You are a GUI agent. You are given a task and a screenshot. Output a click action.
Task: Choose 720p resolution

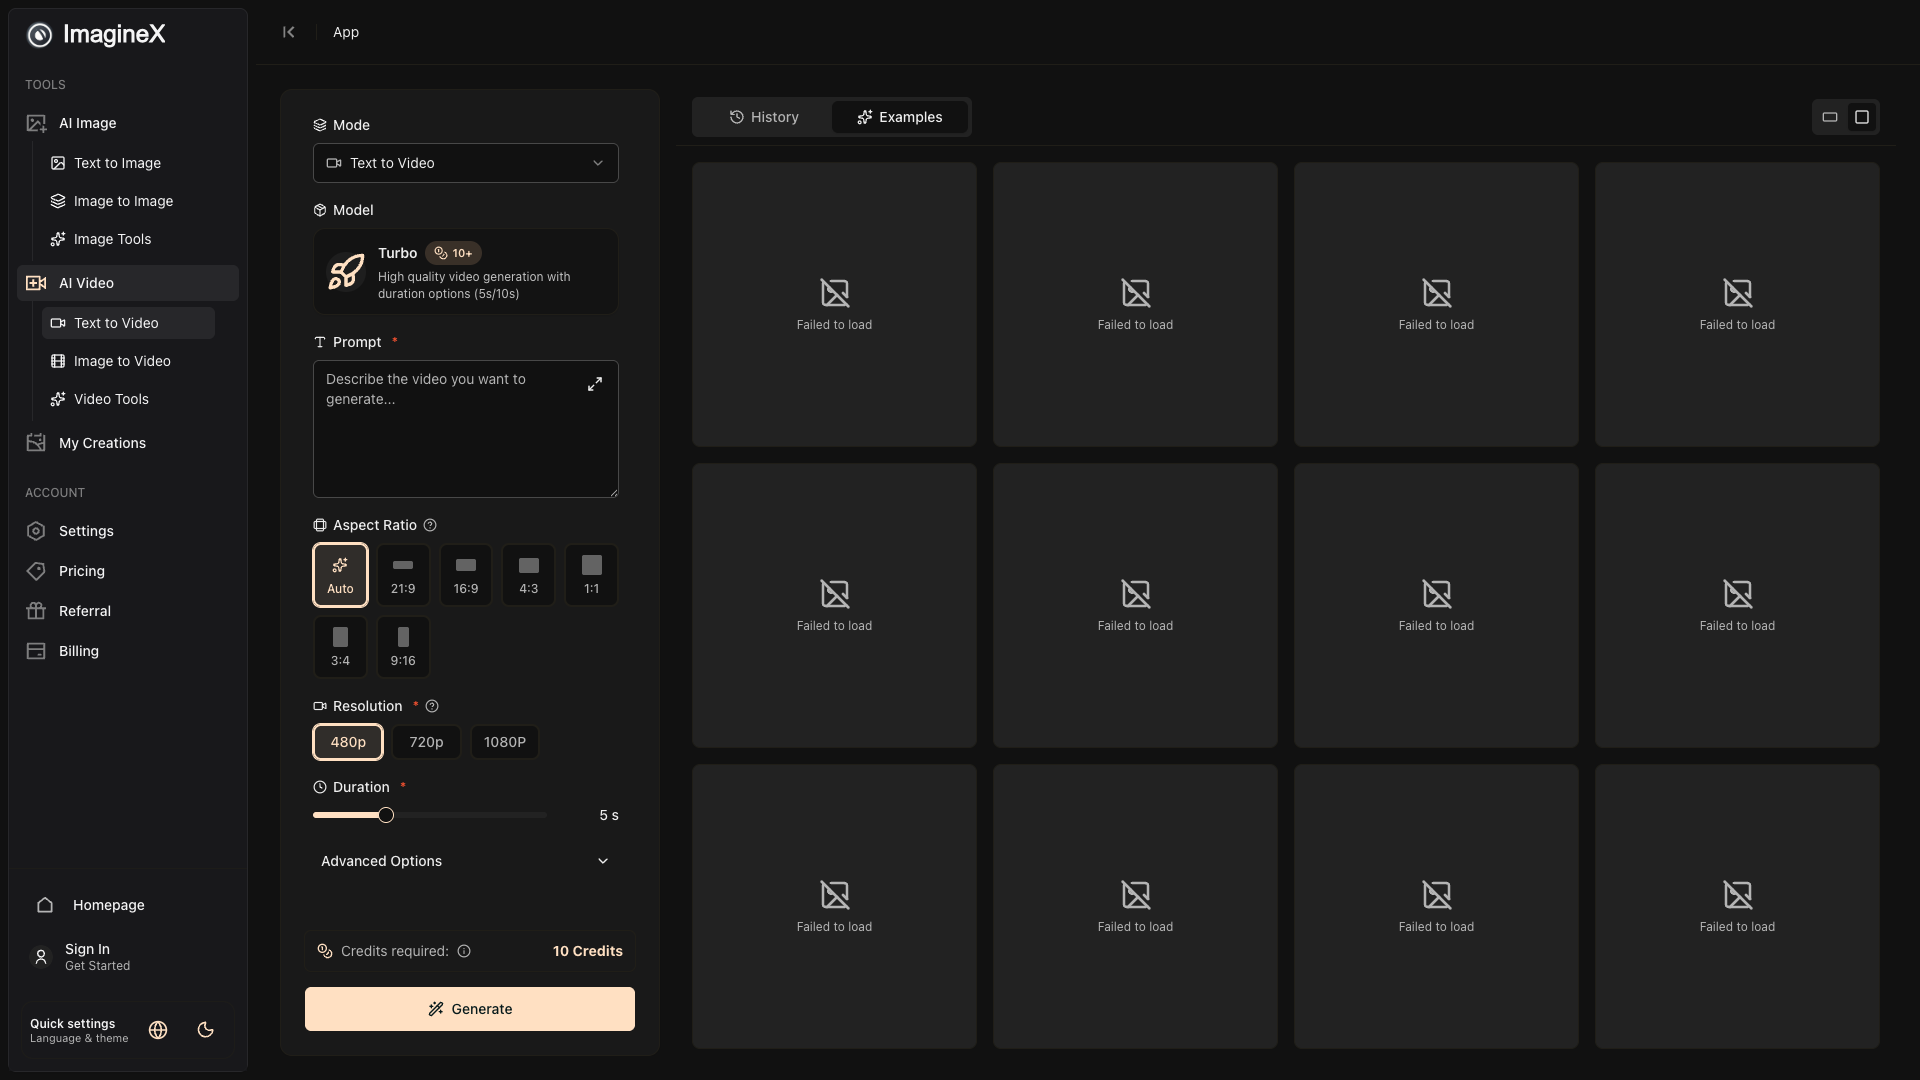pos(426,742)
